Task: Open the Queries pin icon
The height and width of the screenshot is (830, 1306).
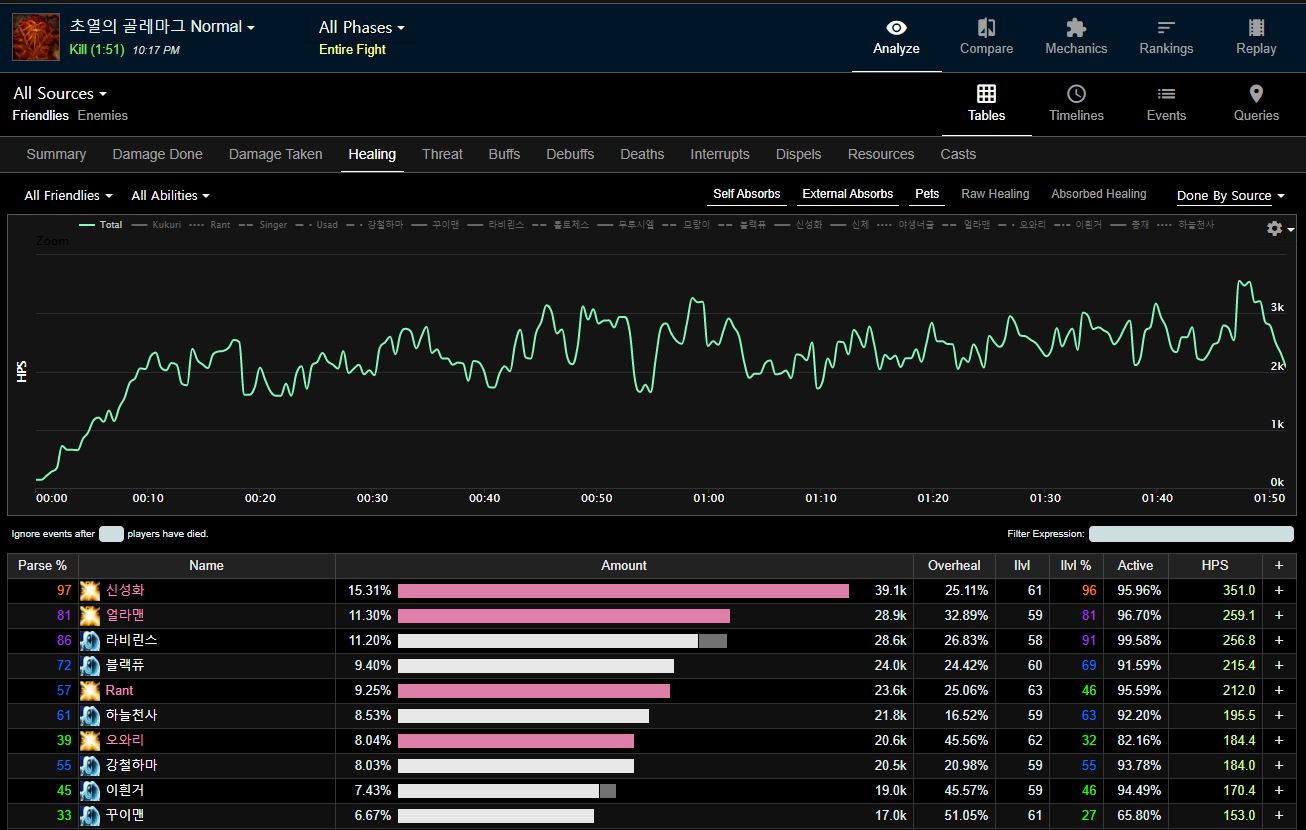Action: point(1256,94)
